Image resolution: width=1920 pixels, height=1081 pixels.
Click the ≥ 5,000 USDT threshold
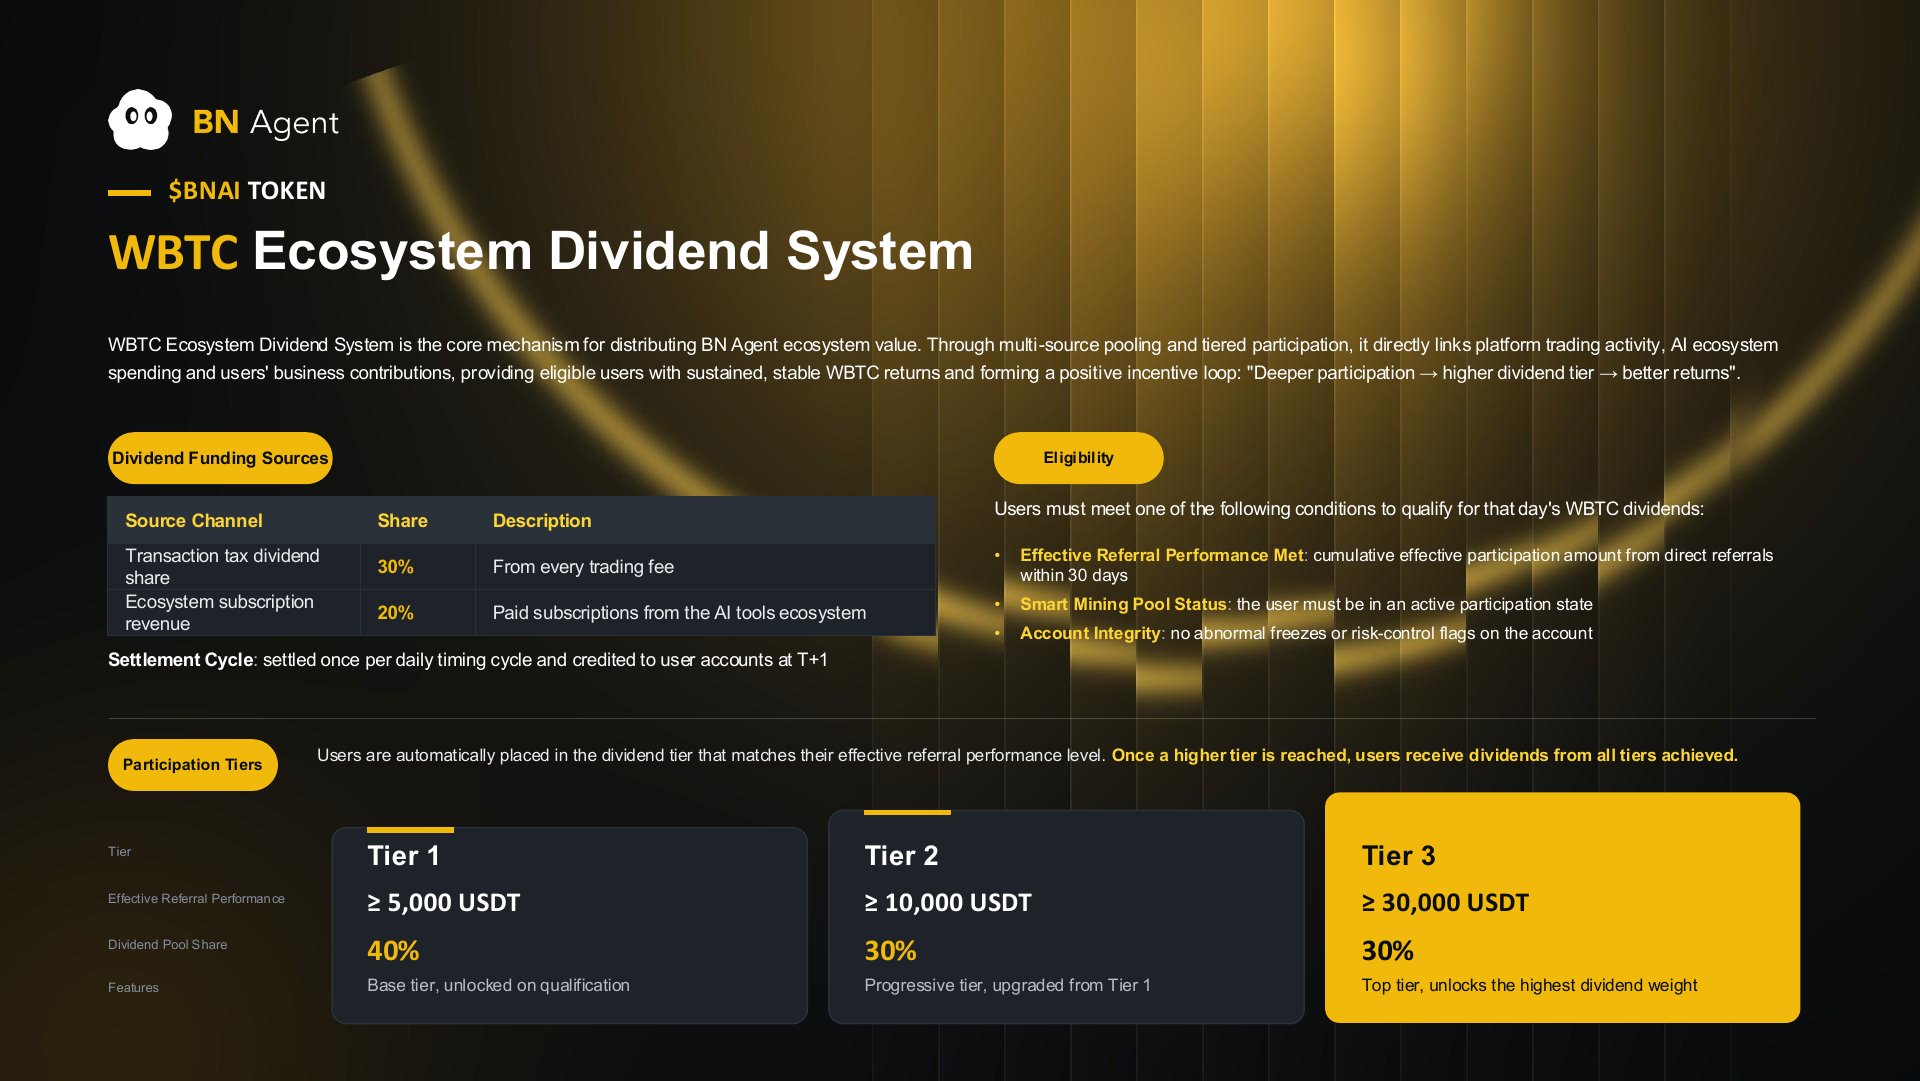443,903
